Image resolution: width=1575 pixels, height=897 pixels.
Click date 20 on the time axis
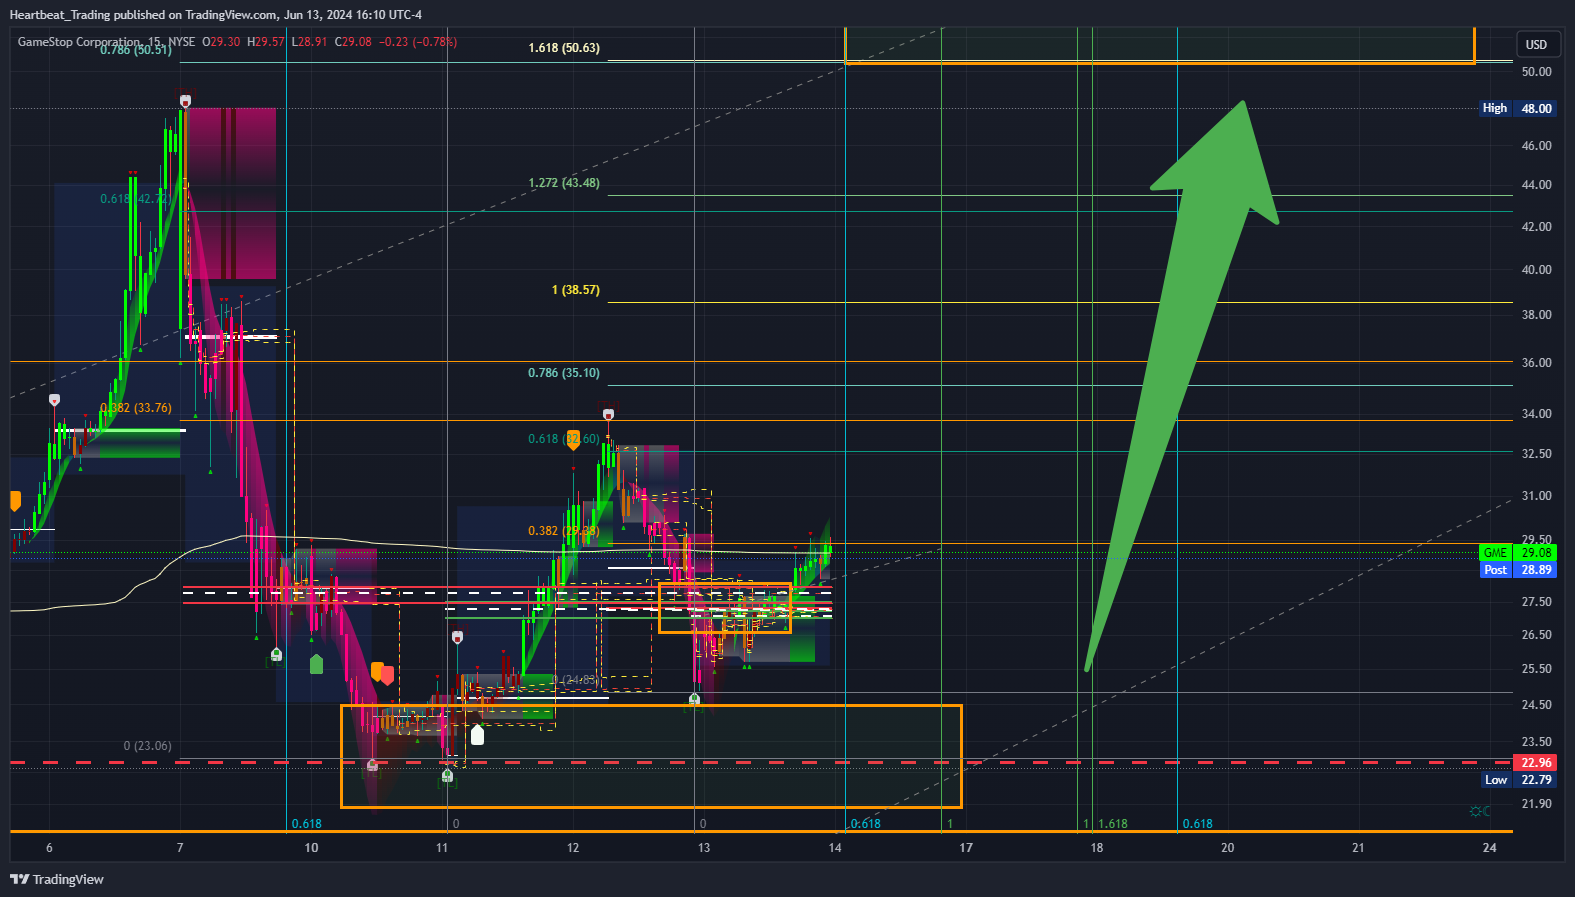tap(1227, 847)
